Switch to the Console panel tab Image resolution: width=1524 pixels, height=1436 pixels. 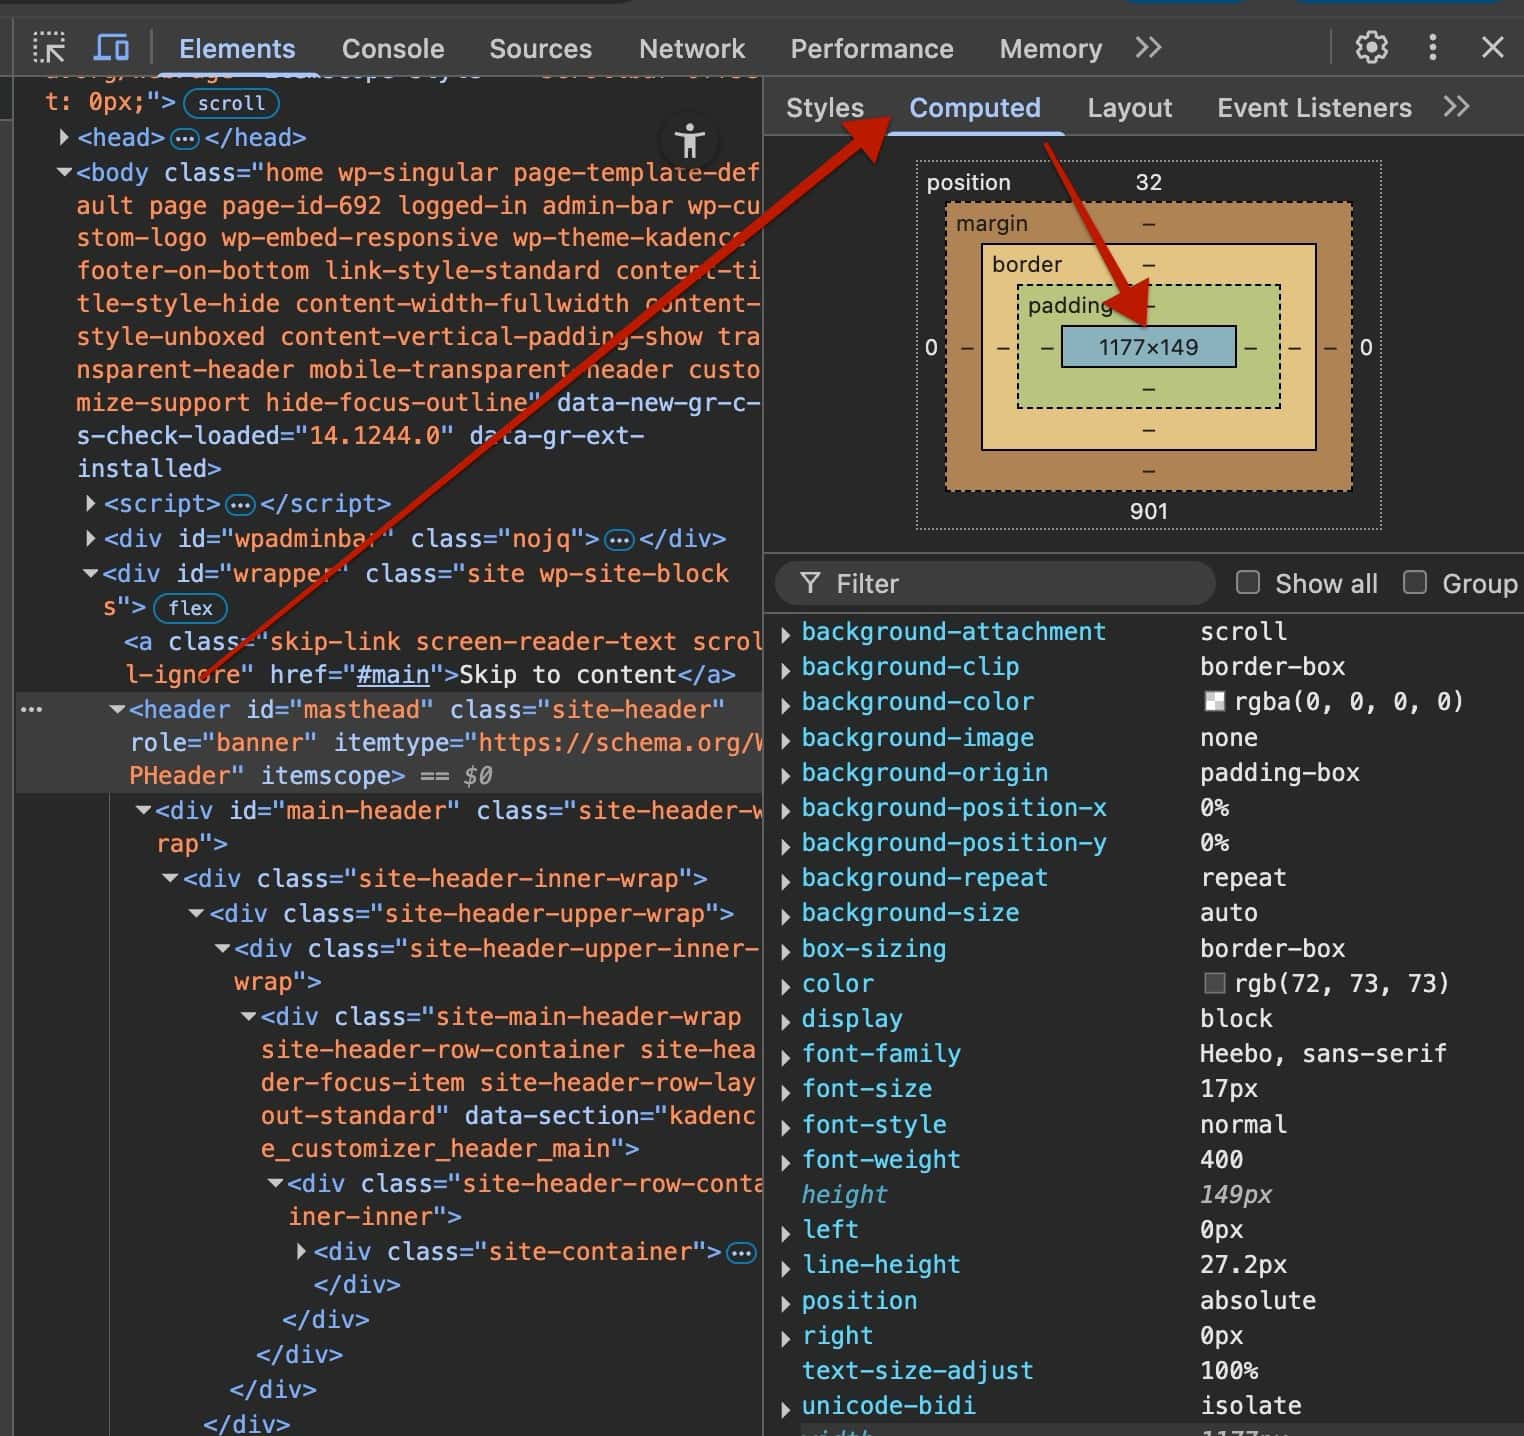pyautogui.click(x=392, y=48)
